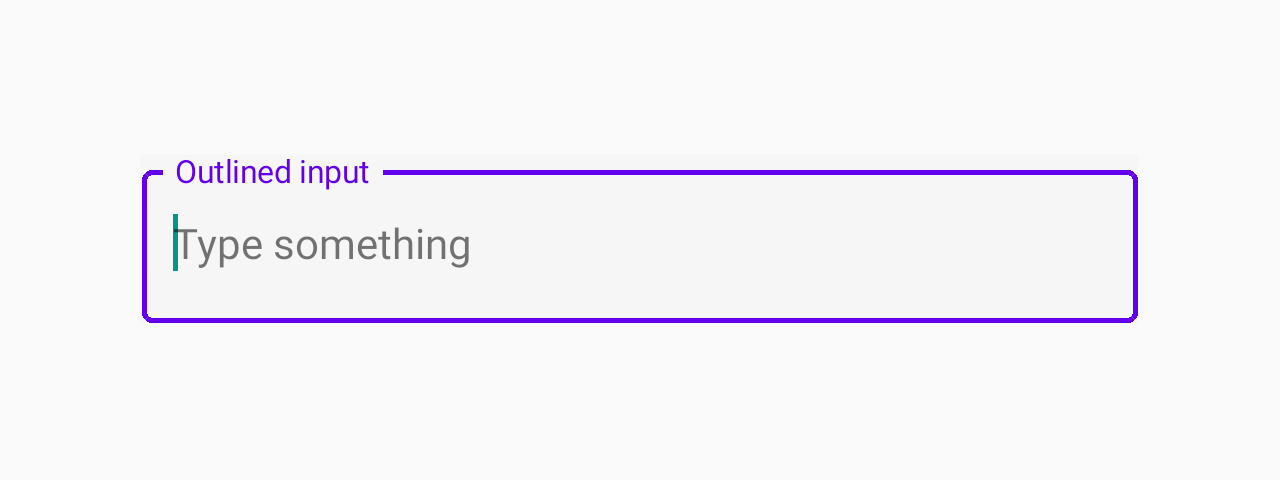This screenshot has width=1280, height=480.
Task: Click the blank background above the input
Action: [x=640, y=80]
